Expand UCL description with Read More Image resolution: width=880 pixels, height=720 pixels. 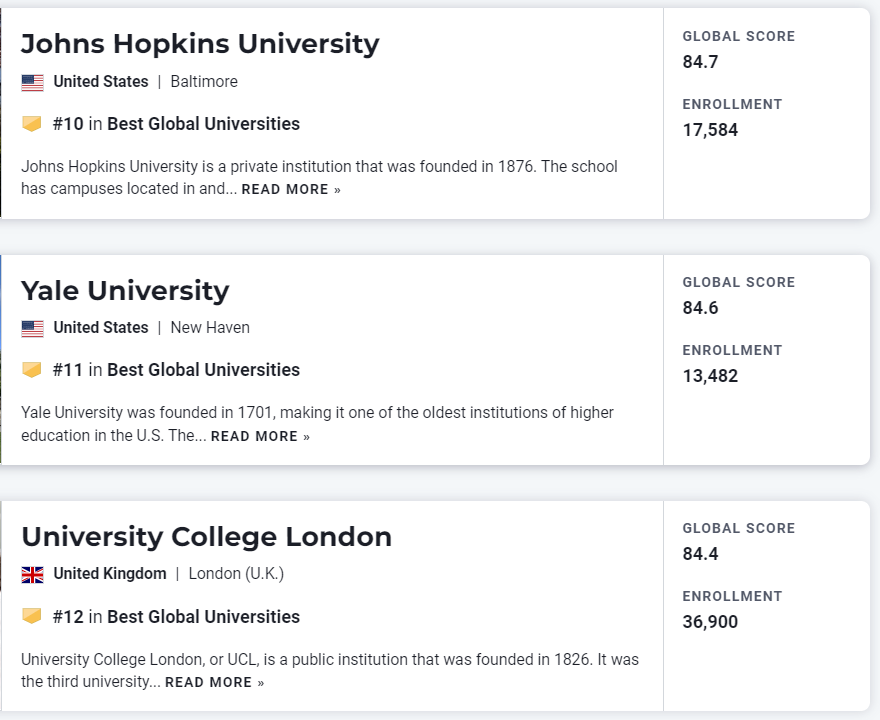(x=214, y=682)
